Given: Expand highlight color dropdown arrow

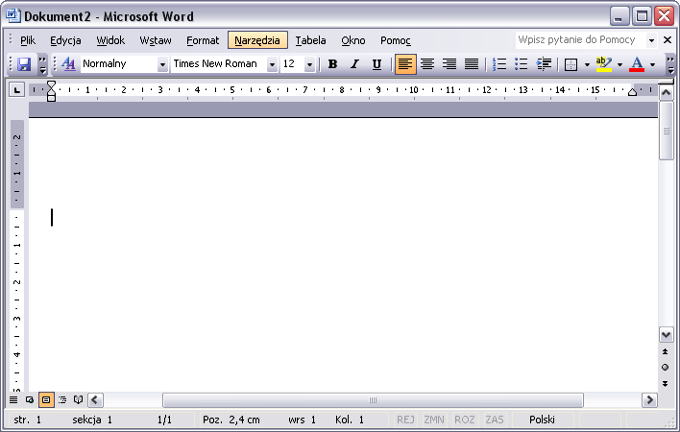Looking at the screenshot, I should [620, 65].
